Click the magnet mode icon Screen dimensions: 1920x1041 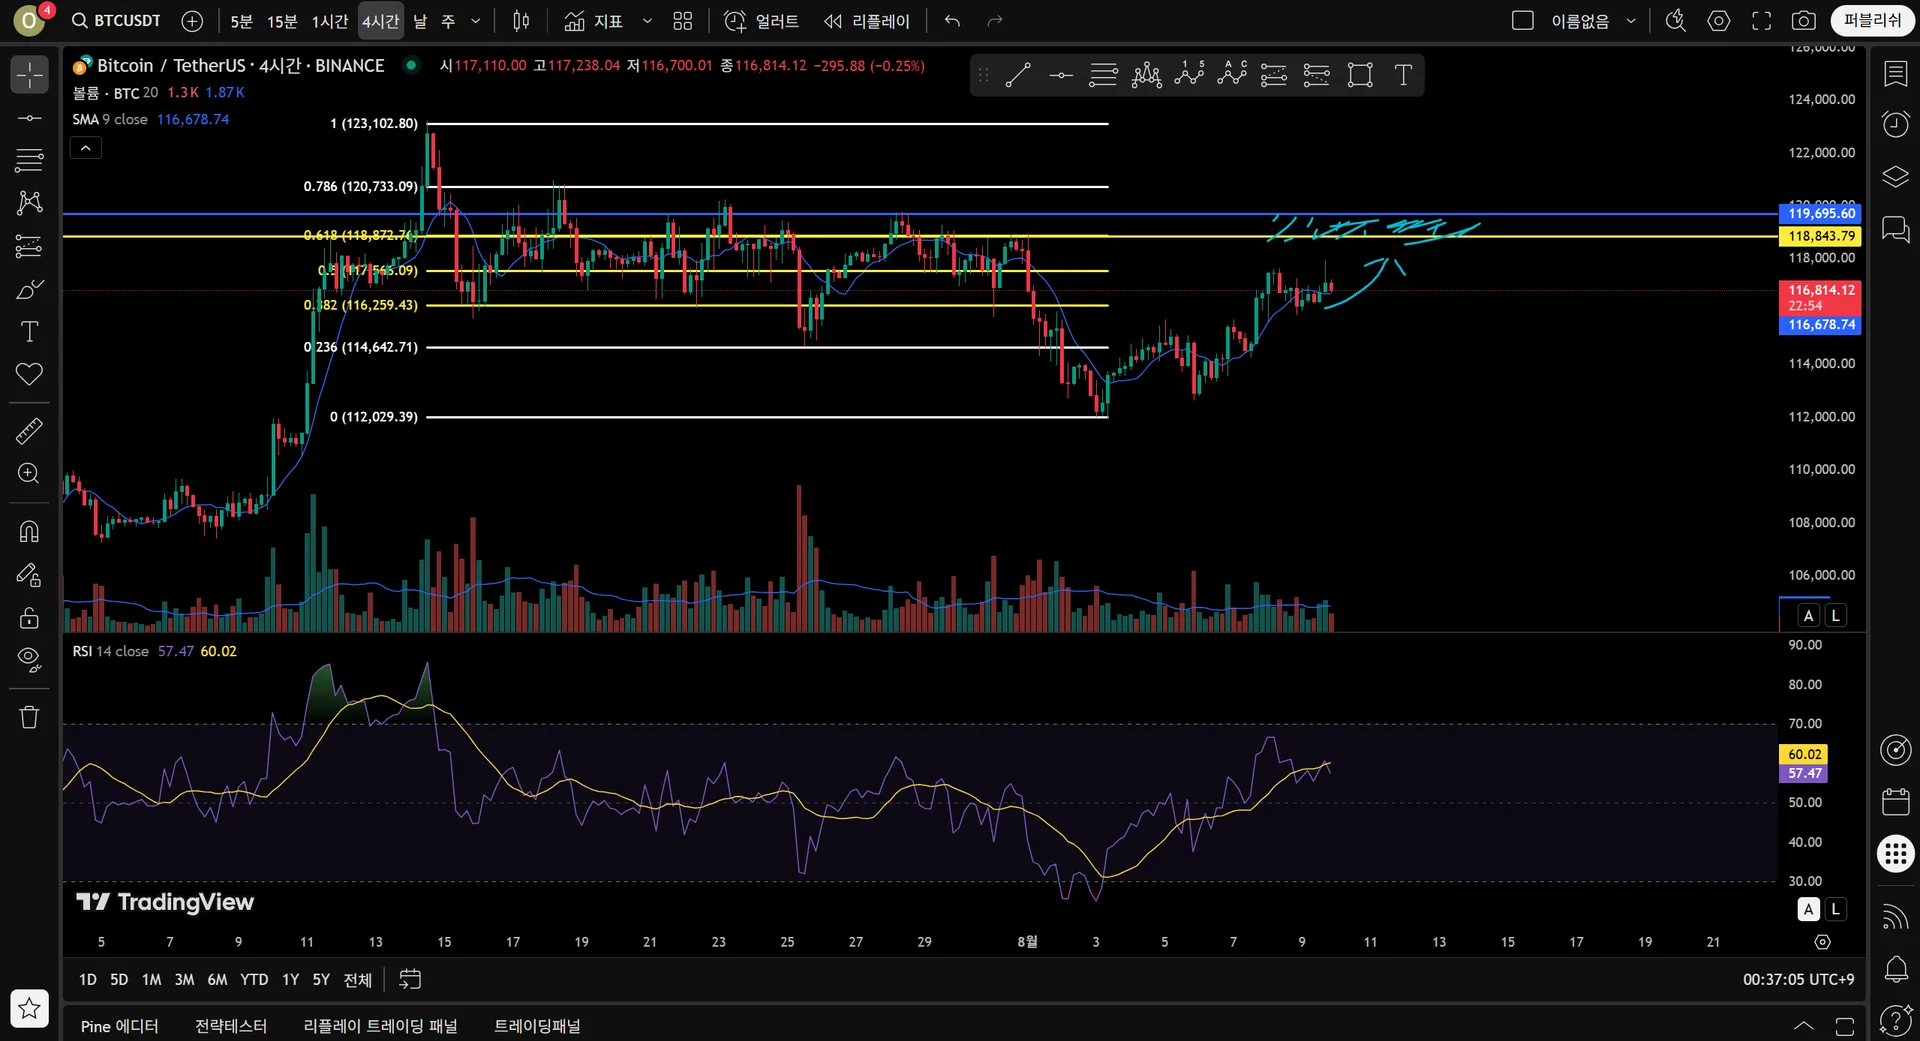coord(29,531)
